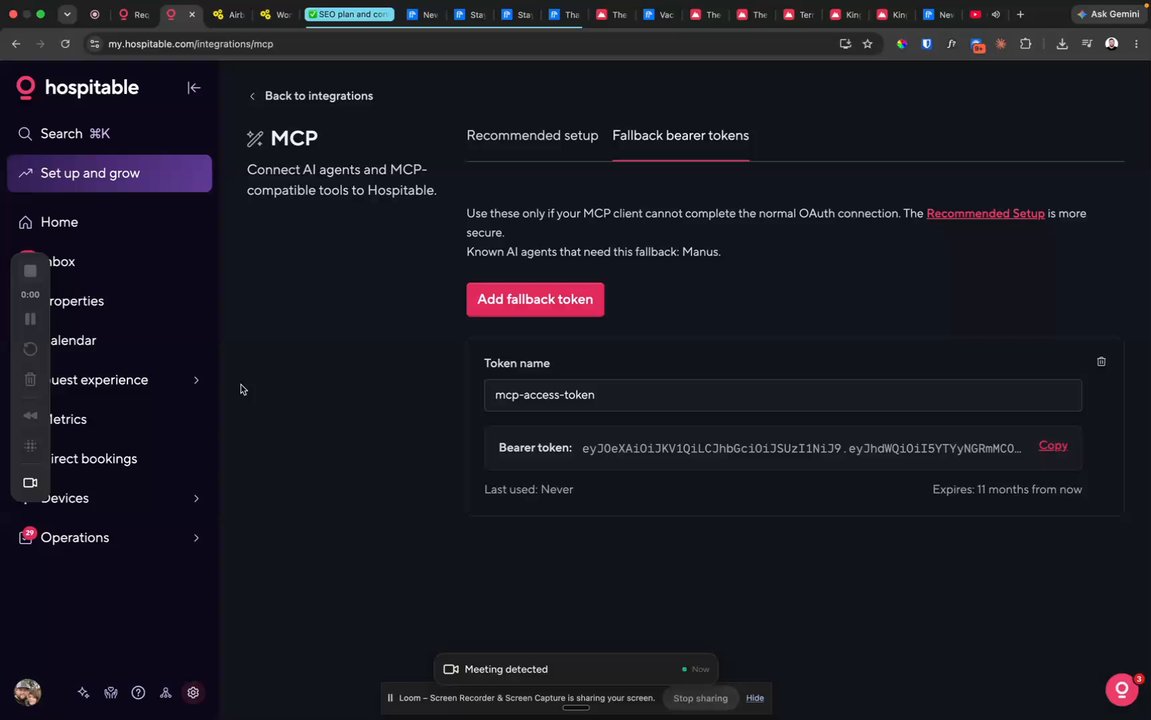Open settings gear icon in sidebar
This screenshot has height=720, width=1151.
coord(193,693)
